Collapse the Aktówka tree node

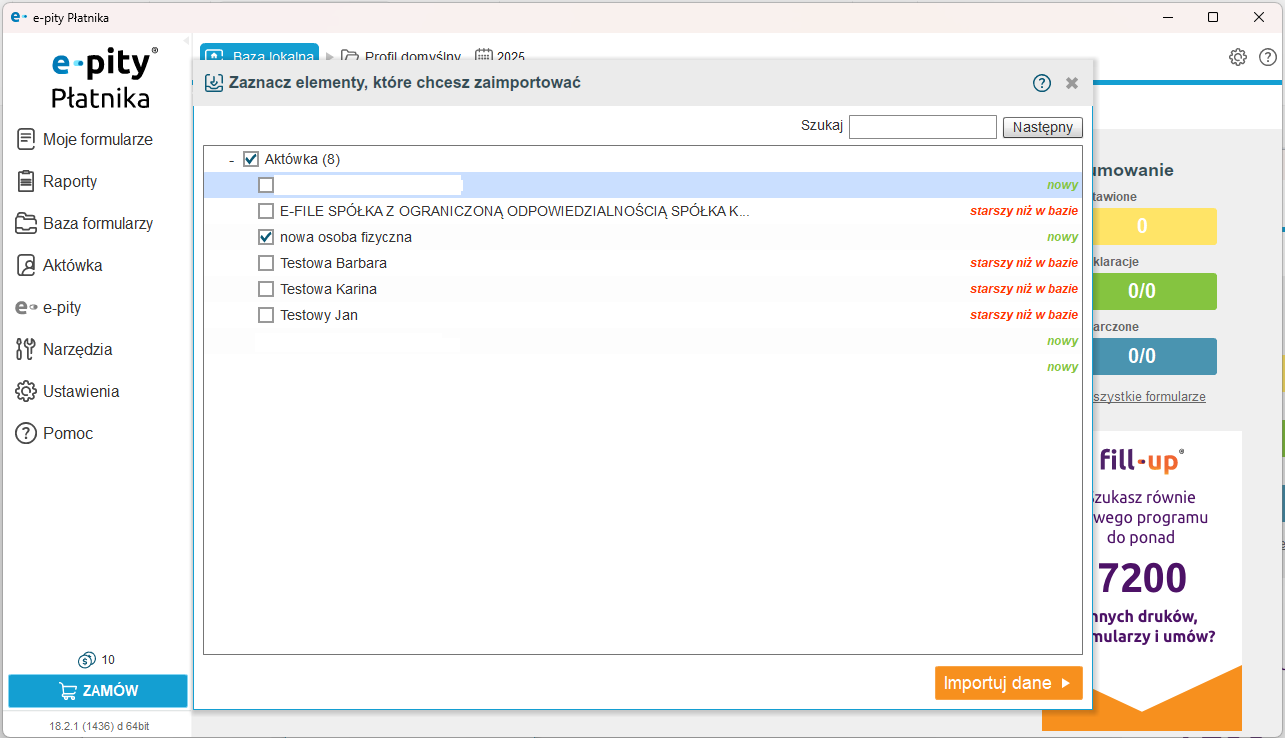(231, 160)
